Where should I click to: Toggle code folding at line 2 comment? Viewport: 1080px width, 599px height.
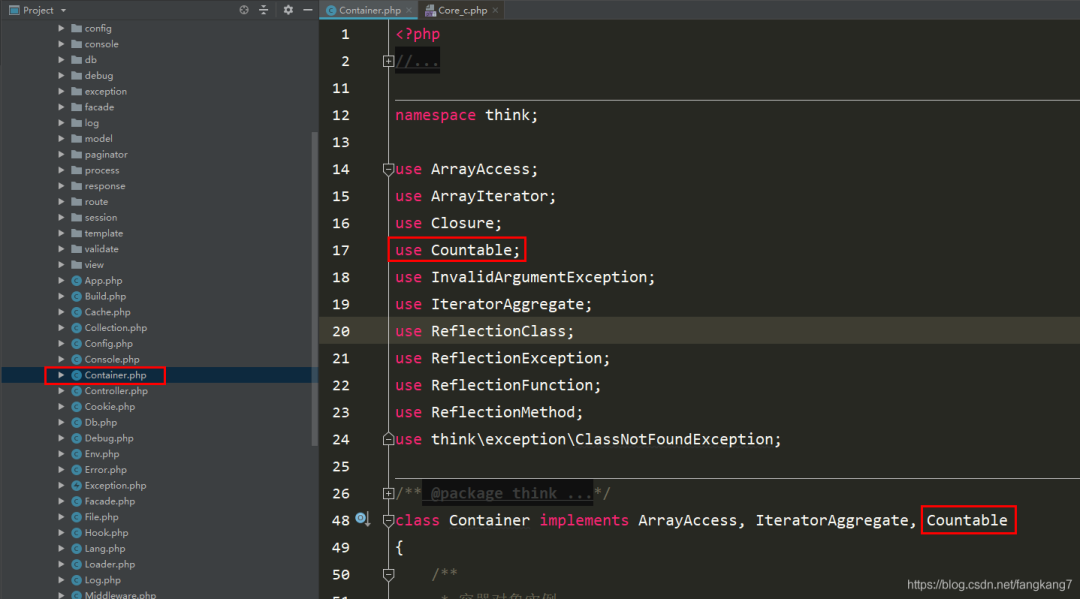pos(388,61)
